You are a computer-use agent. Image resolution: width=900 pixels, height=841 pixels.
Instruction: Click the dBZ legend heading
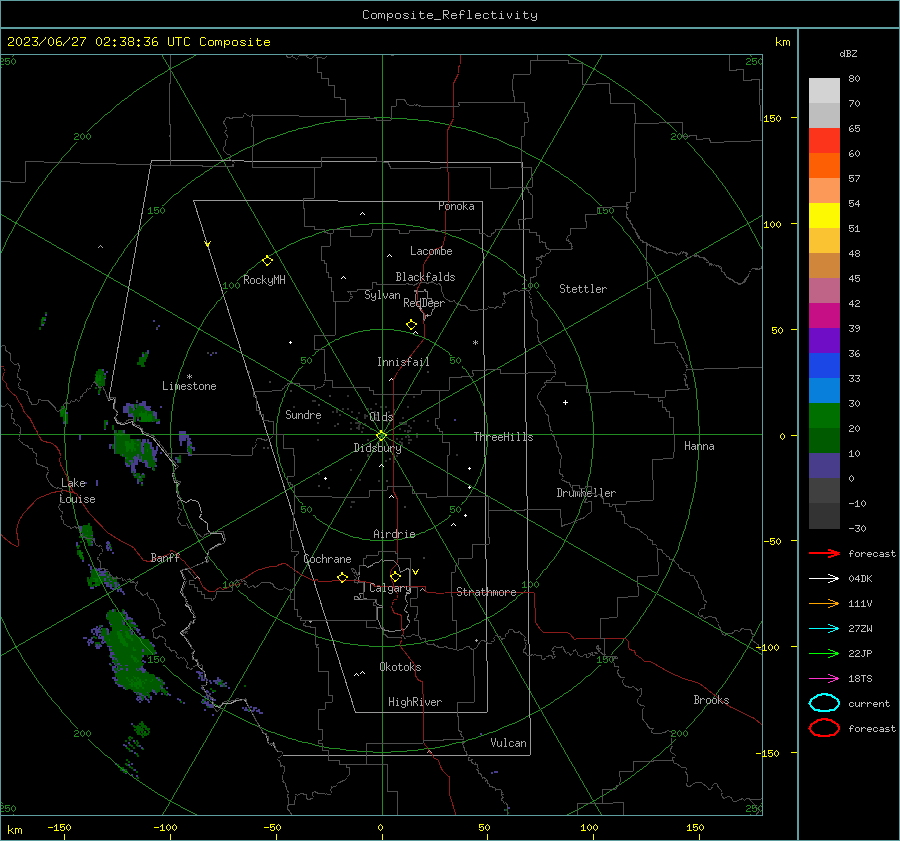(848, 54)
